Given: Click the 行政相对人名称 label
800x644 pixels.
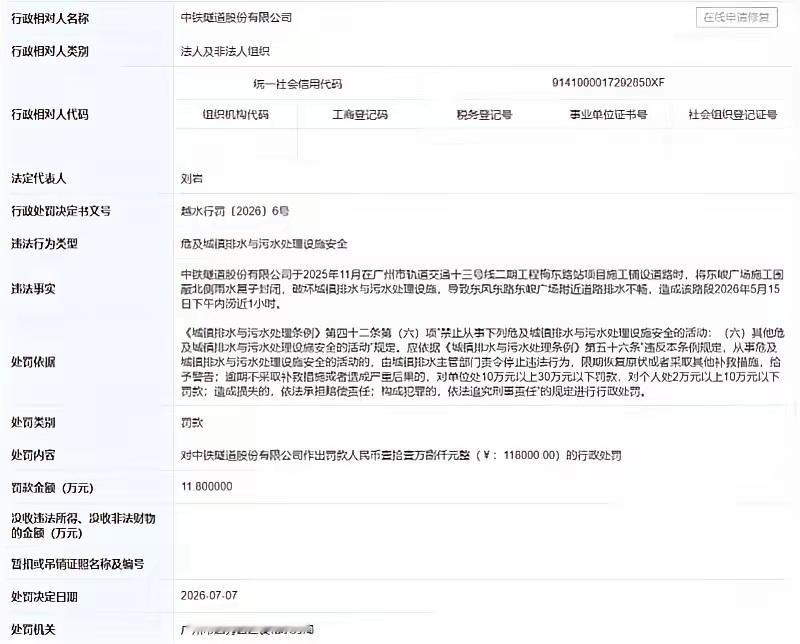Looking at the screenshot, I should [x=50, y=19].
